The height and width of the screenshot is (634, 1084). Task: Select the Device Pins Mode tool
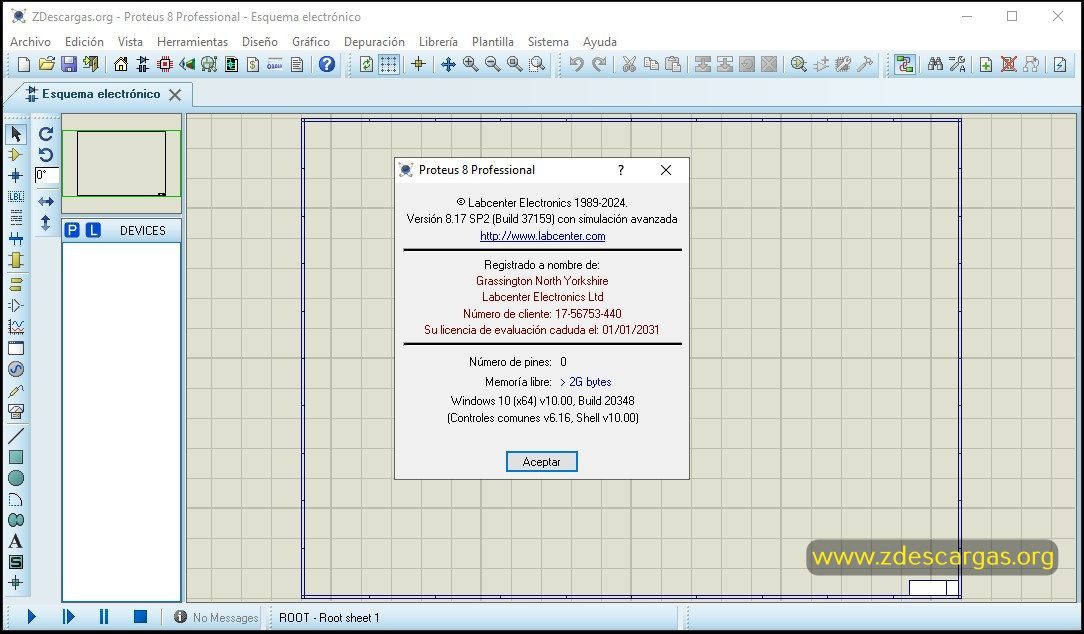[16, 305]
